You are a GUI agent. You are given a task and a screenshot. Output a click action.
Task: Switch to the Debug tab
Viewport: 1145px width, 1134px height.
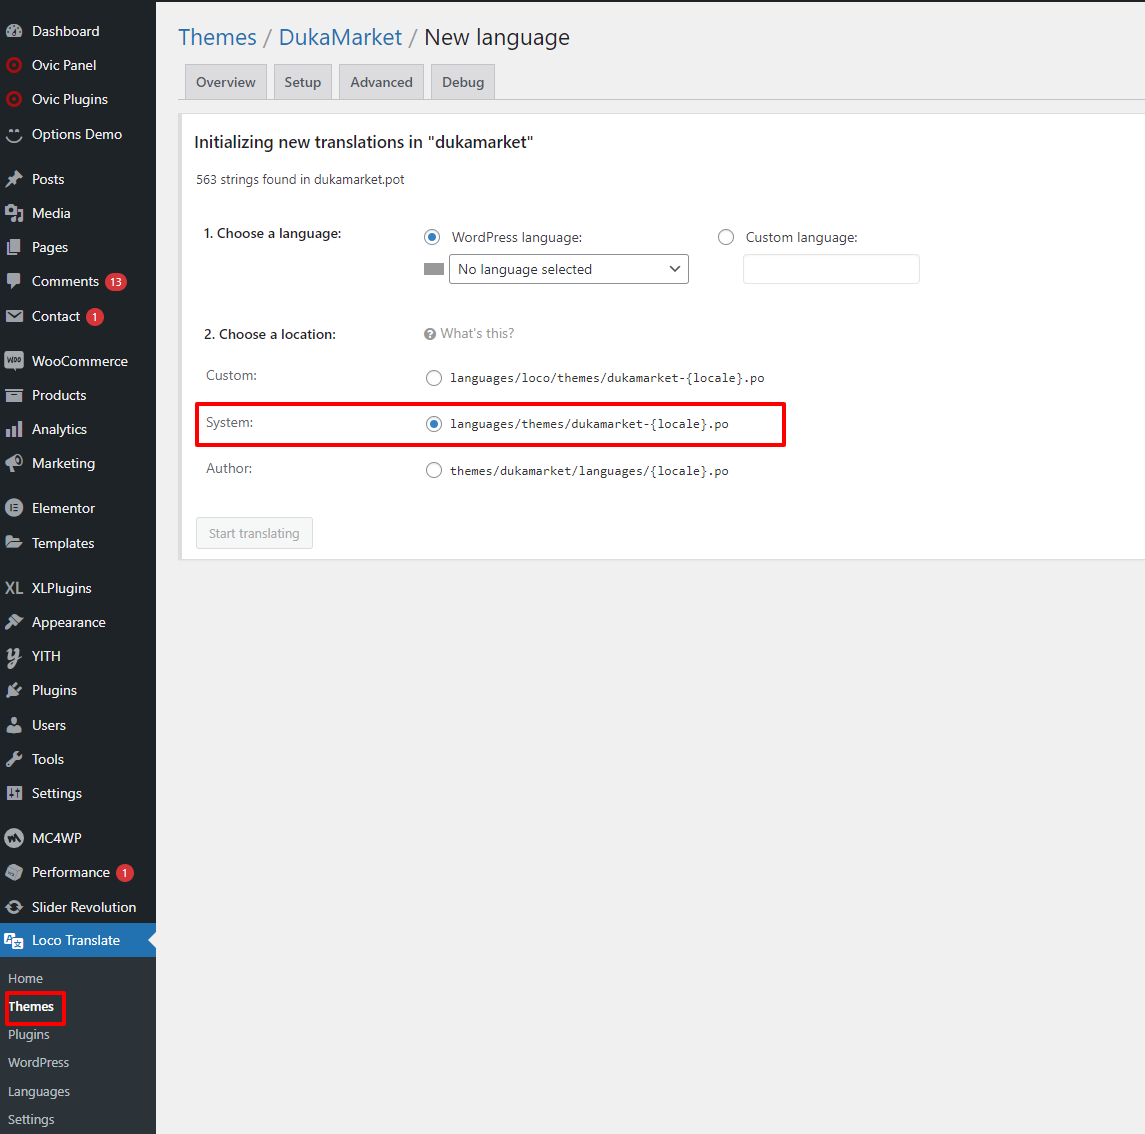[463, 82]
